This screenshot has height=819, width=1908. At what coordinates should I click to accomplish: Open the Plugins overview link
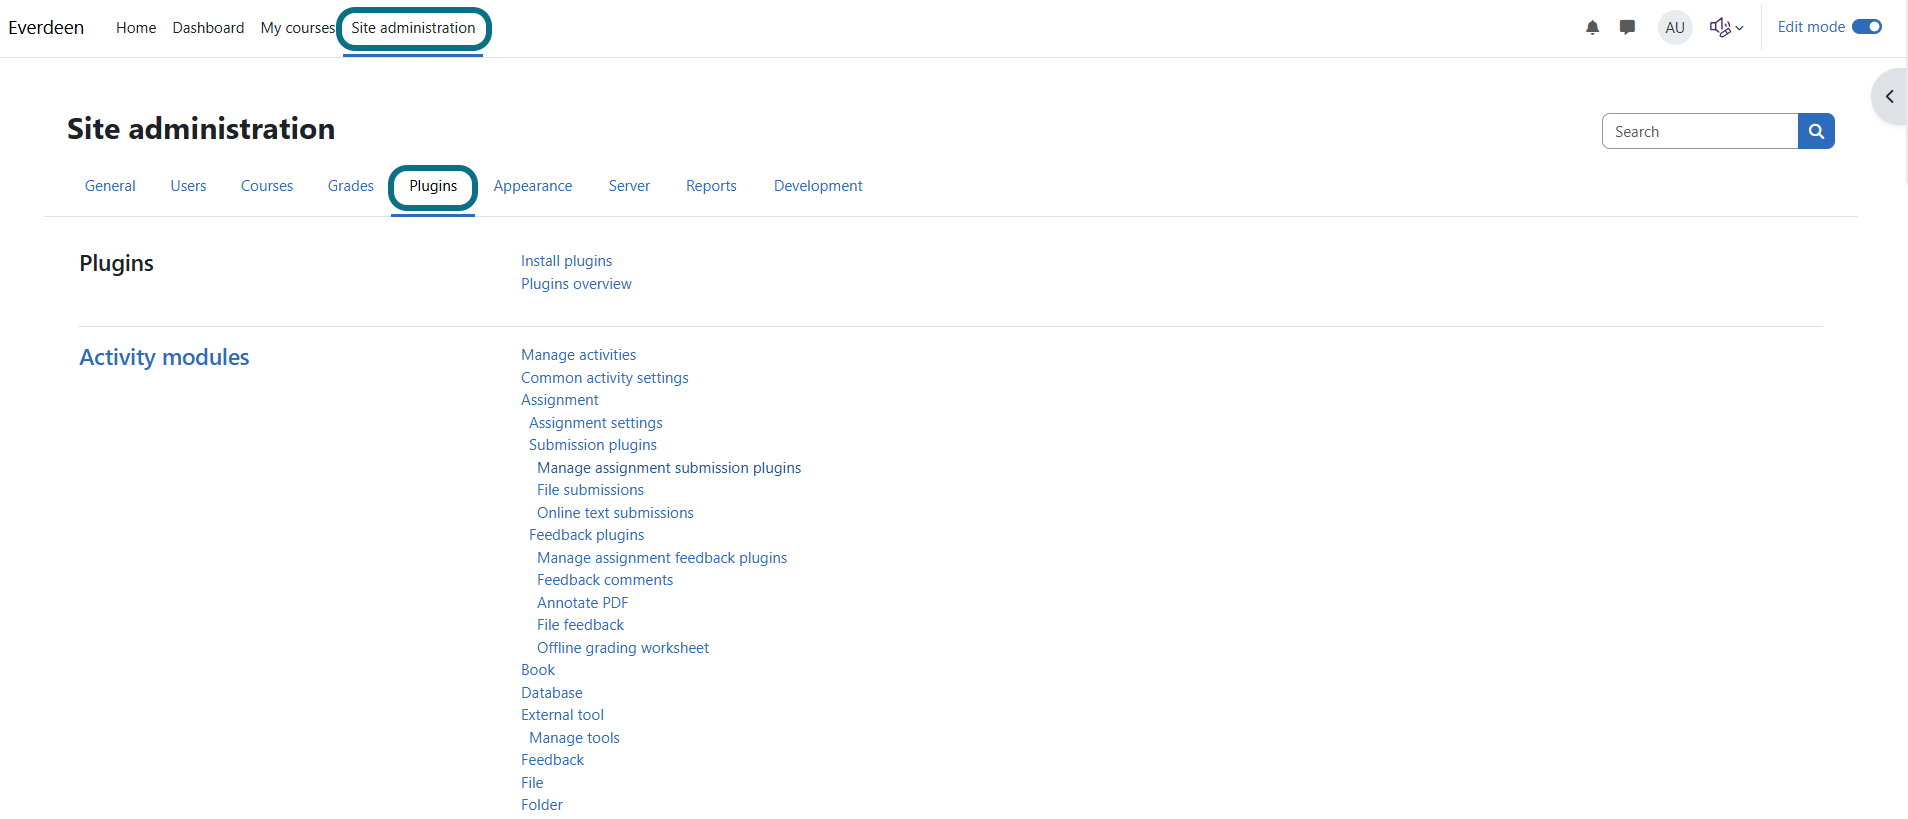(576, 284)
